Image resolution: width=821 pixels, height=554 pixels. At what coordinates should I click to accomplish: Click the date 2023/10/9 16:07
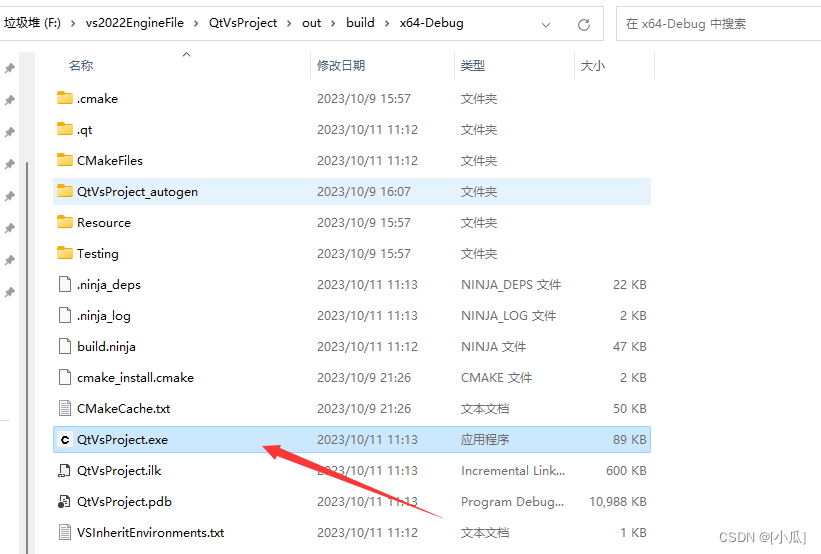(363, 192)
